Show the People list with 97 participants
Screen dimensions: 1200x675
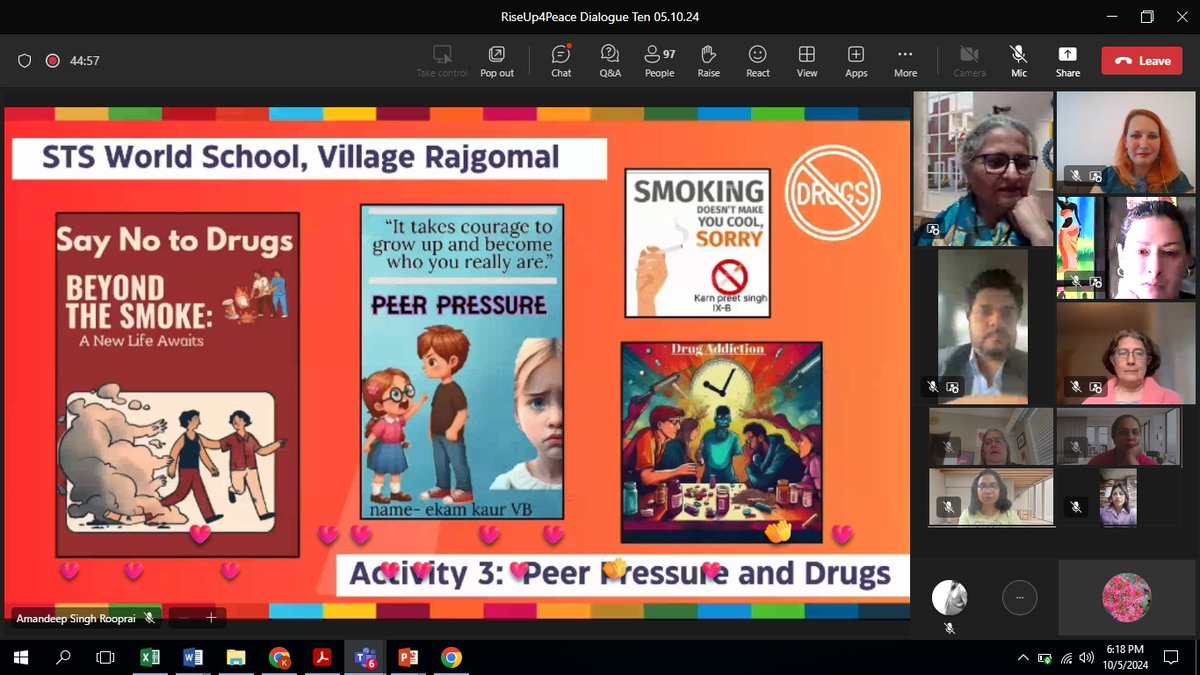pos(659,60)
